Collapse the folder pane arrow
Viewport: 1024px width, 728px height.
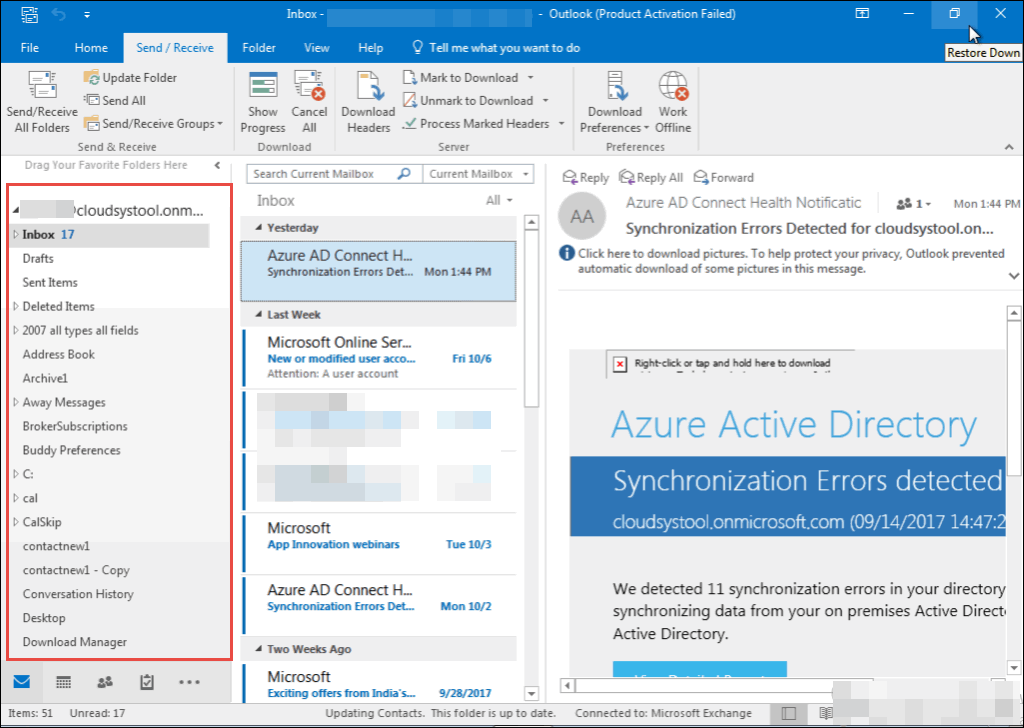pyautogui.click(x=217, y=165)
